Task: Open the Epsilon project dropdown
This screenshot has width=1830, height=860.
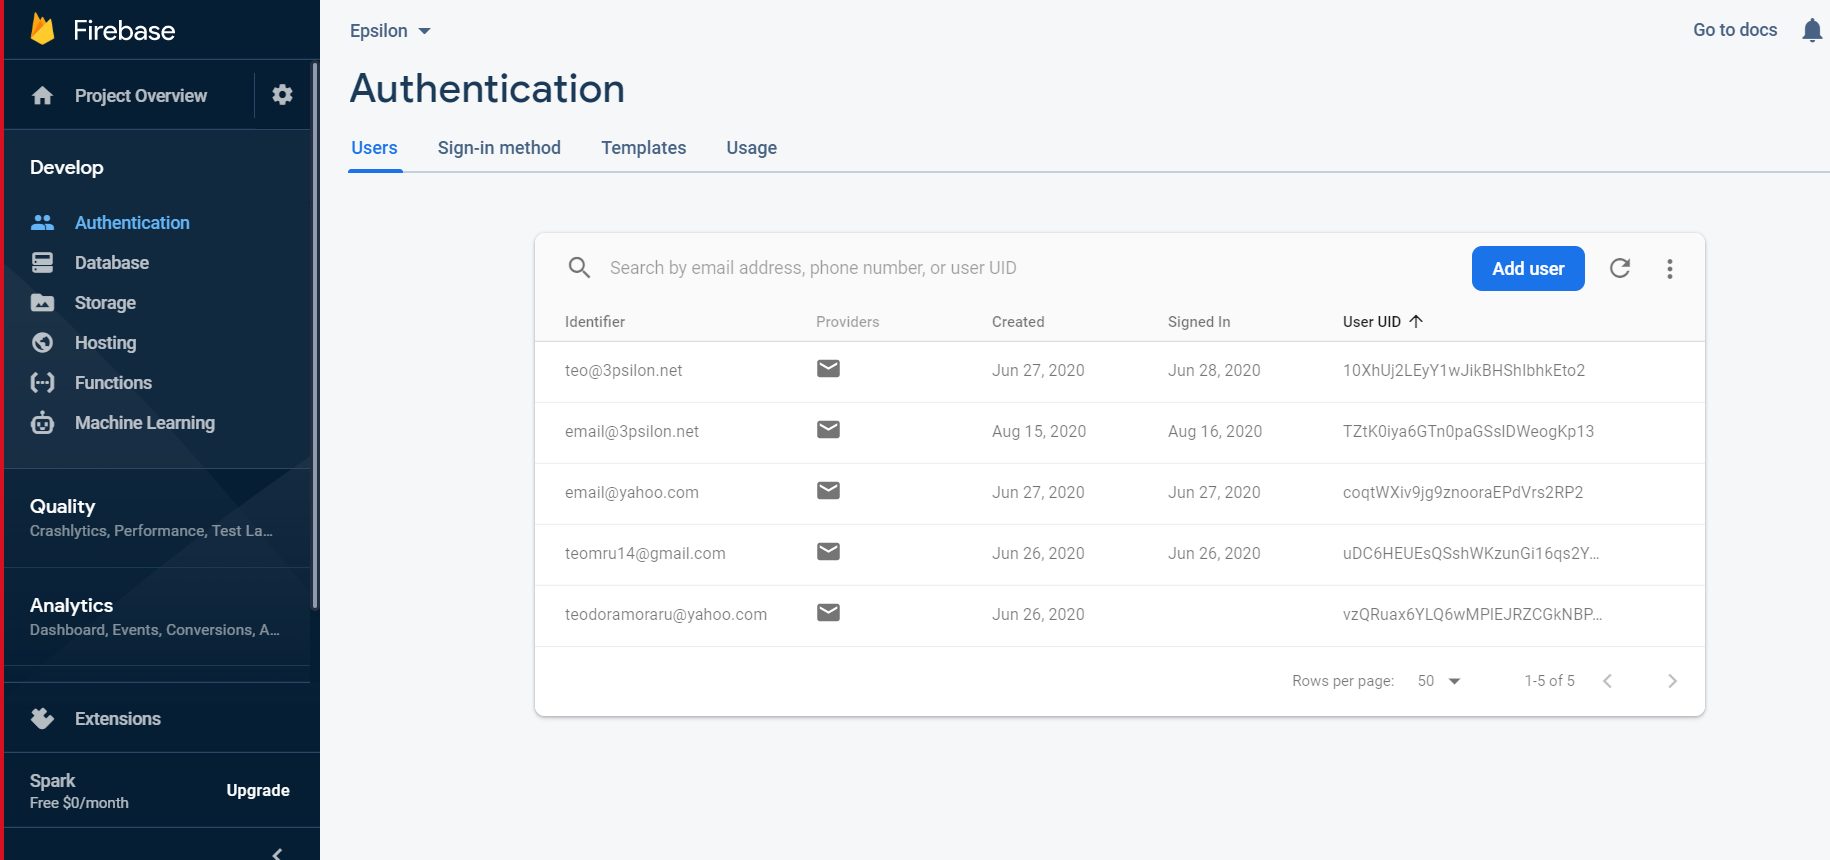Action: click(x=390, y=31)
